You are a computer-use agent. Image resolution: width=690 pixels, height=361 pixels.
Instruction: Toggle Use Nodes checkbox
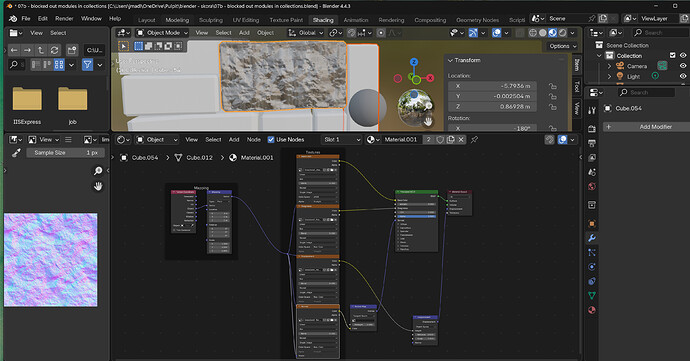point(271,140)
